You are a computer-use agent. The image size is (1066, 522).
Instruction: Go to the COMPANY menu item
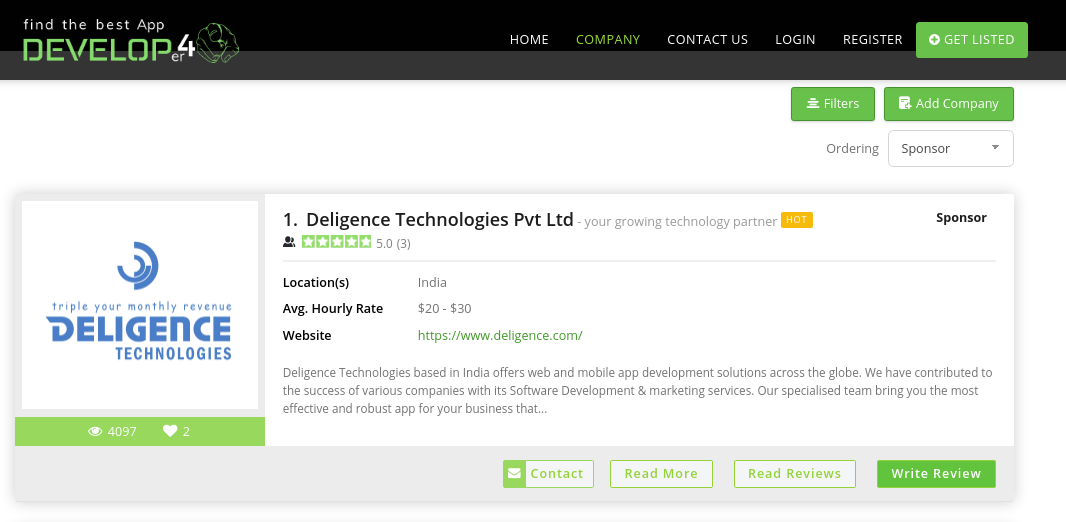[608, 39]
